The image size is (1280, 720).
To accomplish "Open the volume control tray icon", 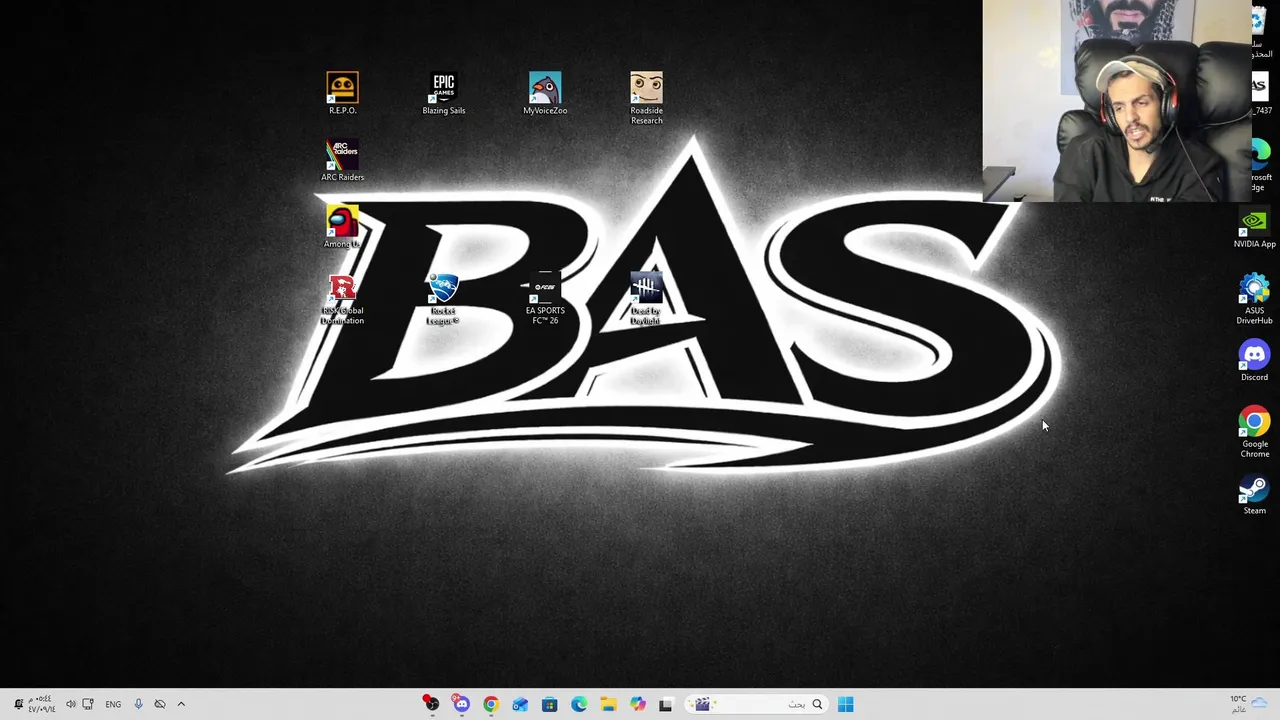I will pyautogui.click(x=71, y=704).
